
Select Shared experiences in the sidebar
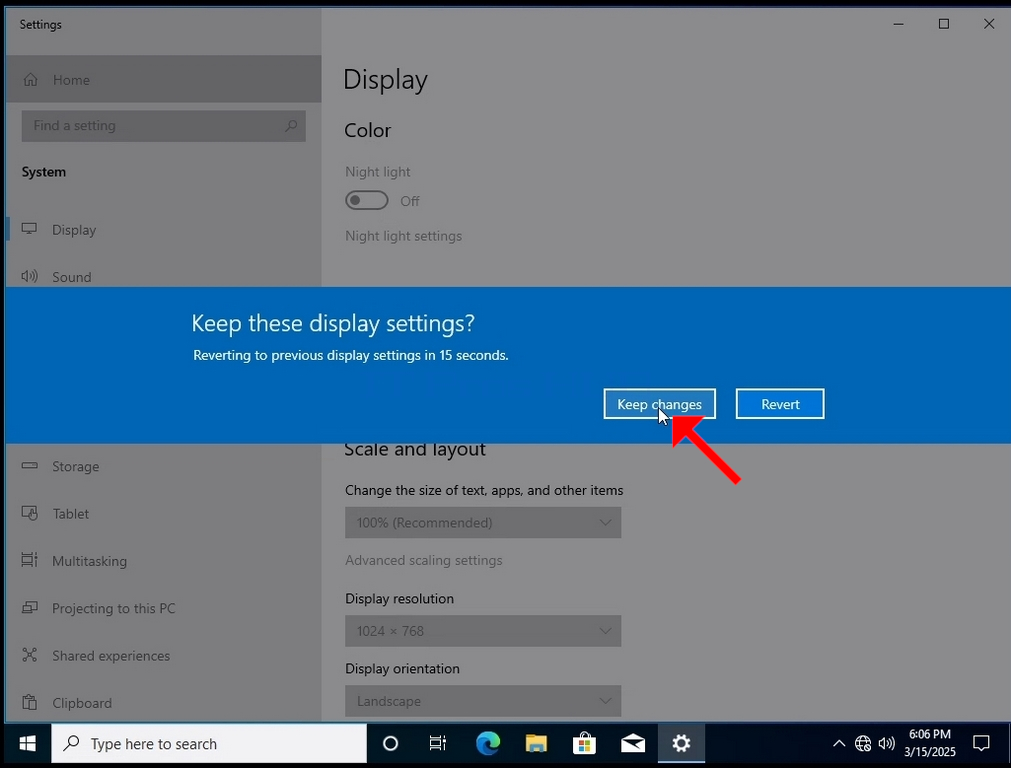tap(163, 655)
